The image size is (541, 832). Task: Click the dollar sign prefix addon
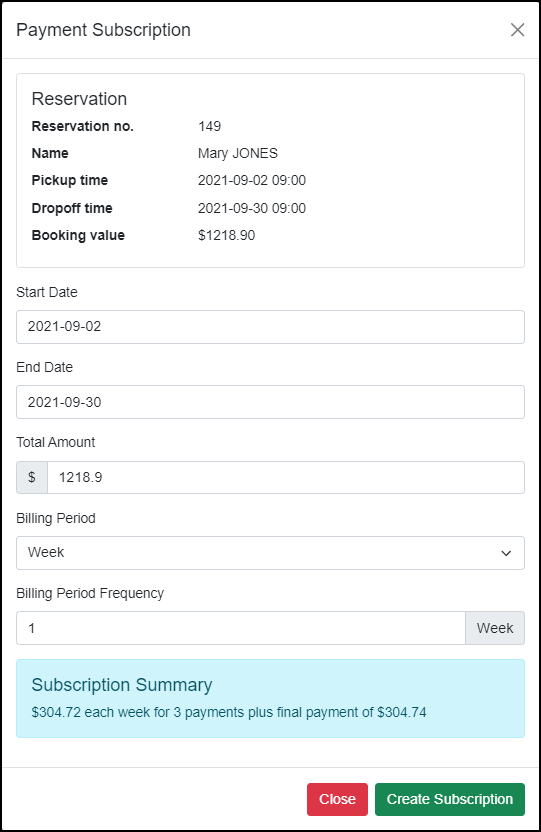32,478
